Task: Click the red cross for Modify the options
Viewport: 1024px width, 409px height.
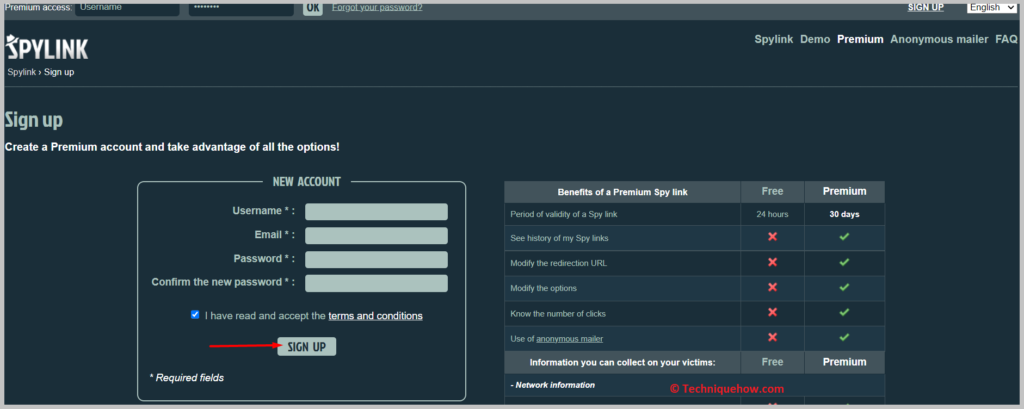Action: pos(773,287)
